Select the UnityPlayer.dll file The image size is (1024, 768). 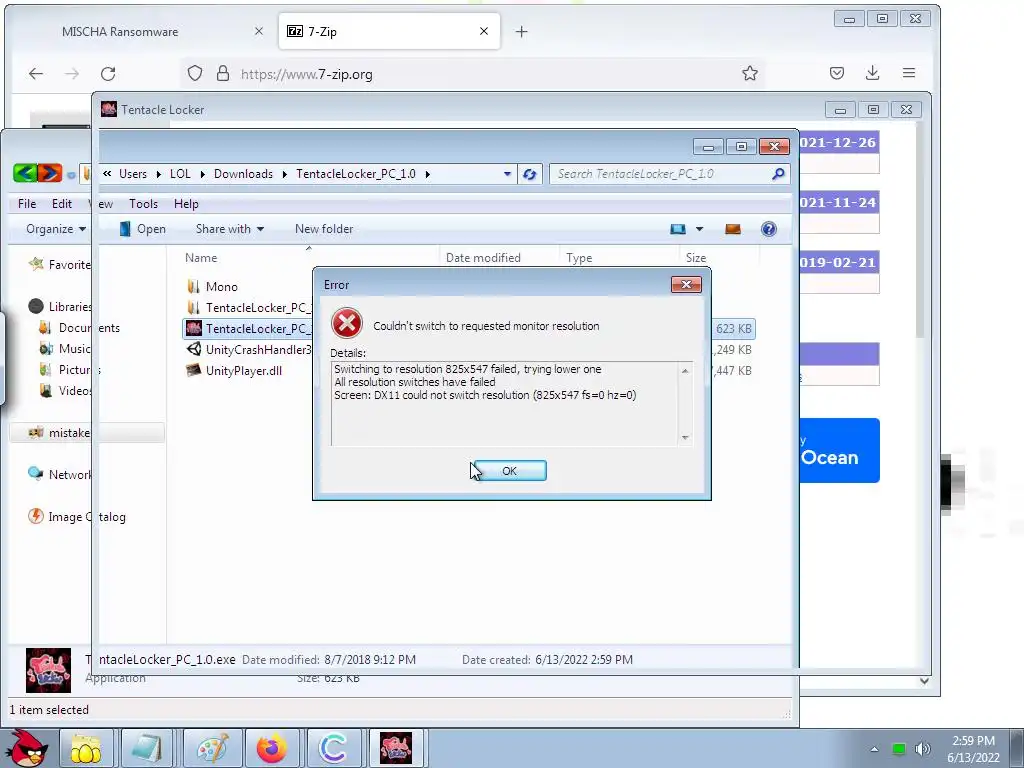[244, 370]
